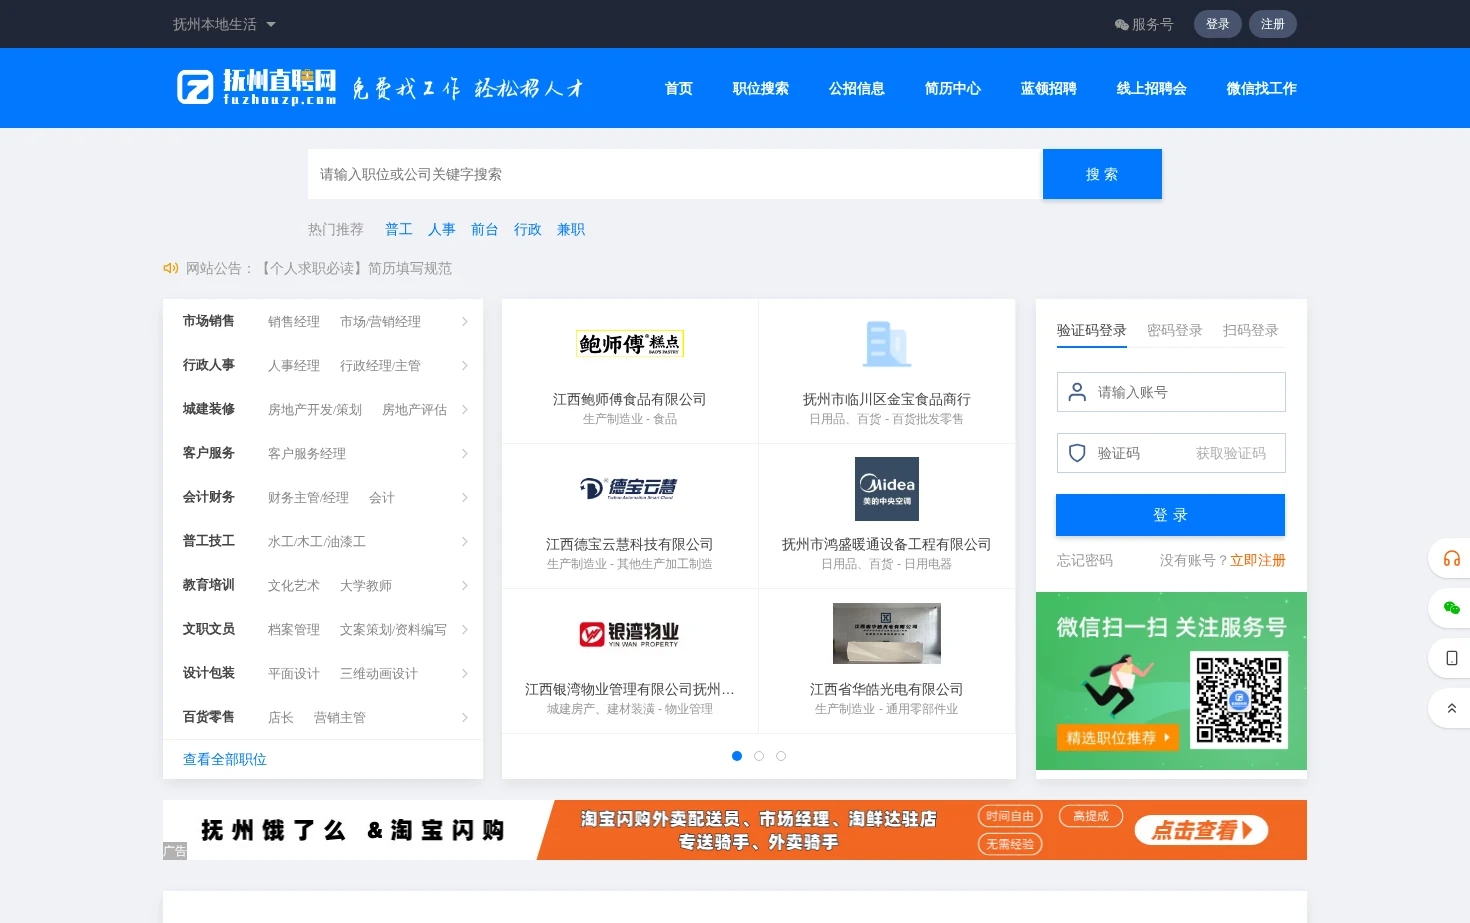The width and height of the screenshot is (1470, 923).
Task: Click 精选职位推荐 on the green banner
Action: point(1117,738)
